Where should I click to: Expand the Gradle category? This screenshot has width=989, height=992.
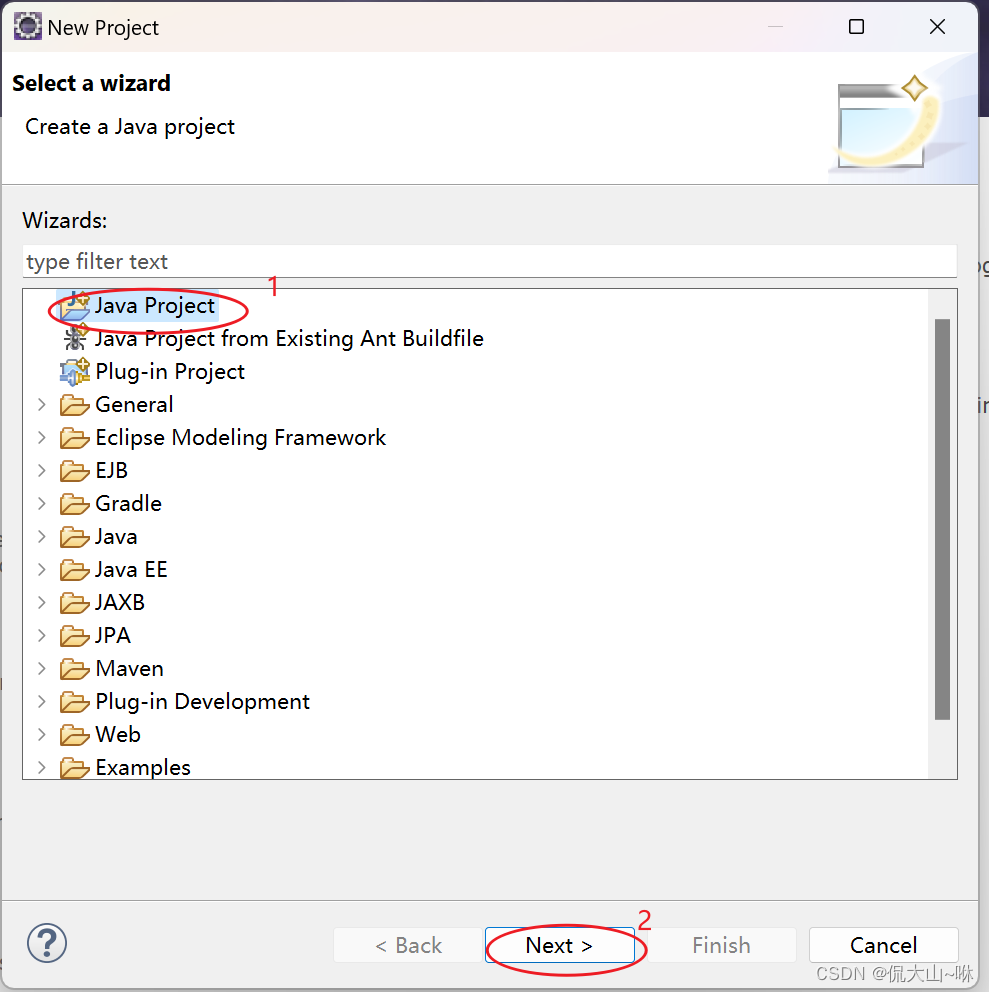coord(42,503)
